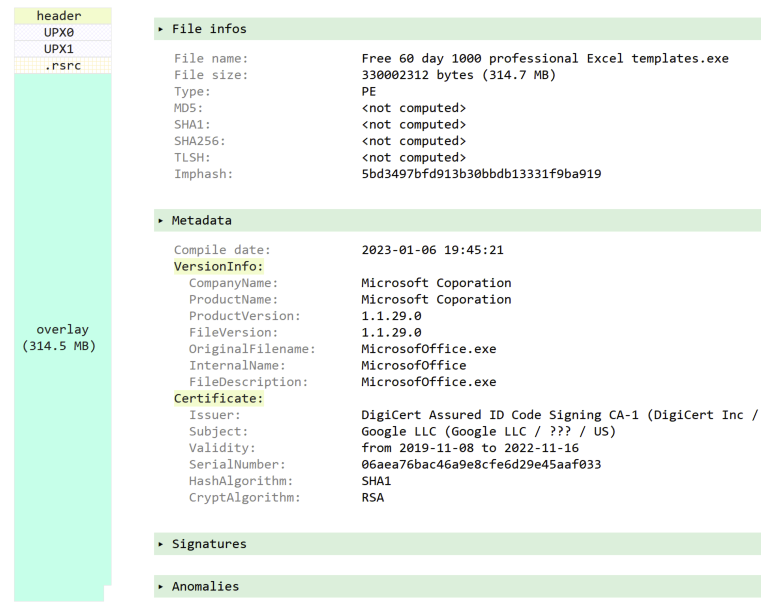Click the 'OriginalFilename:' label

click(252, 349)
